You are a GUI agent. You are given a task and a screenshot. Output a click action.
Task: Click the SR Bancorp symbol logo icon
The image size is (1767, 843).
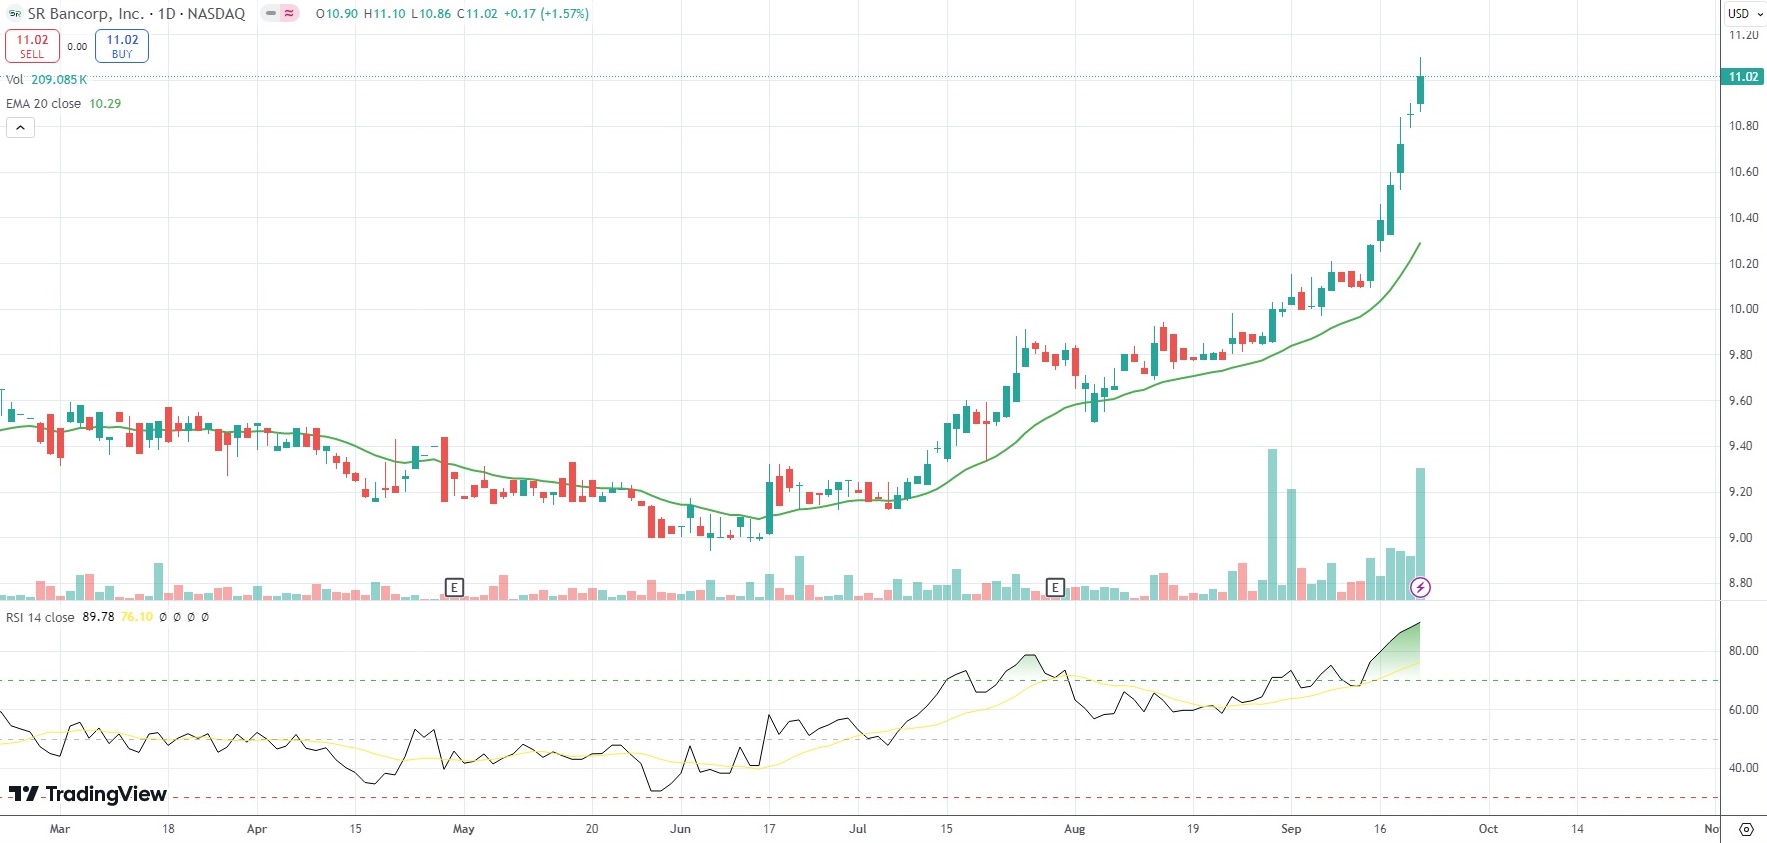pos(14,14)
